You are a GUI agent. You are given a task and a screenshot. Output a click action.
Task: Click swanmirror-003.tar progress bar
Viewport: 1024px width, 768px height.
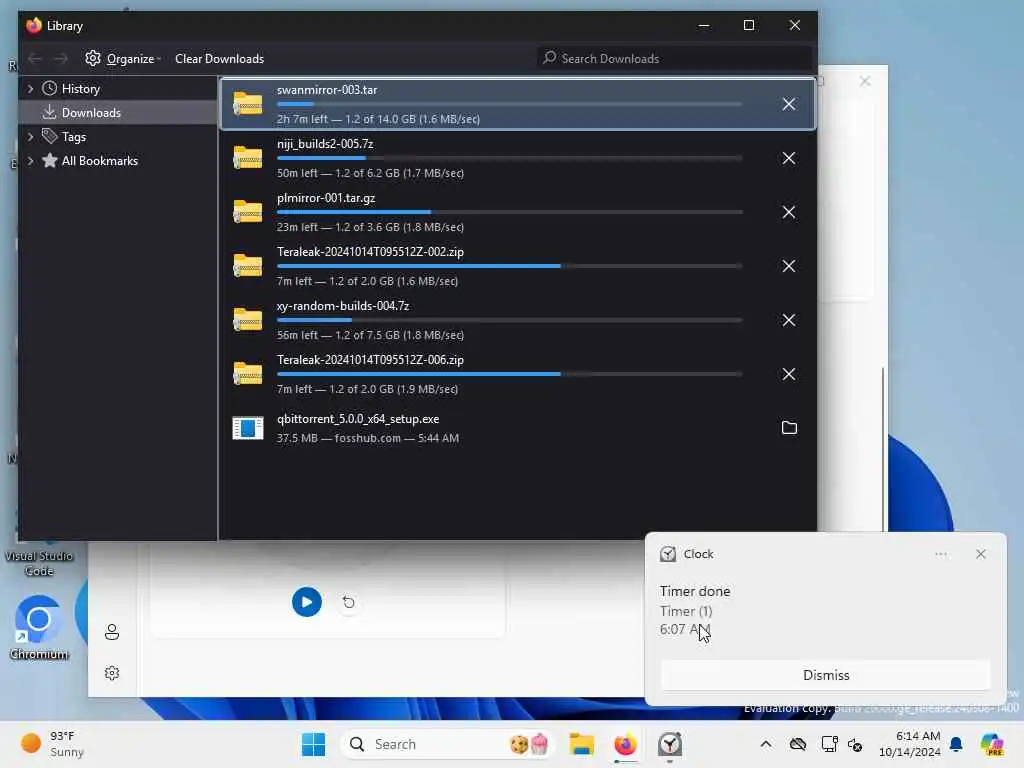click(x=509, y=104)
